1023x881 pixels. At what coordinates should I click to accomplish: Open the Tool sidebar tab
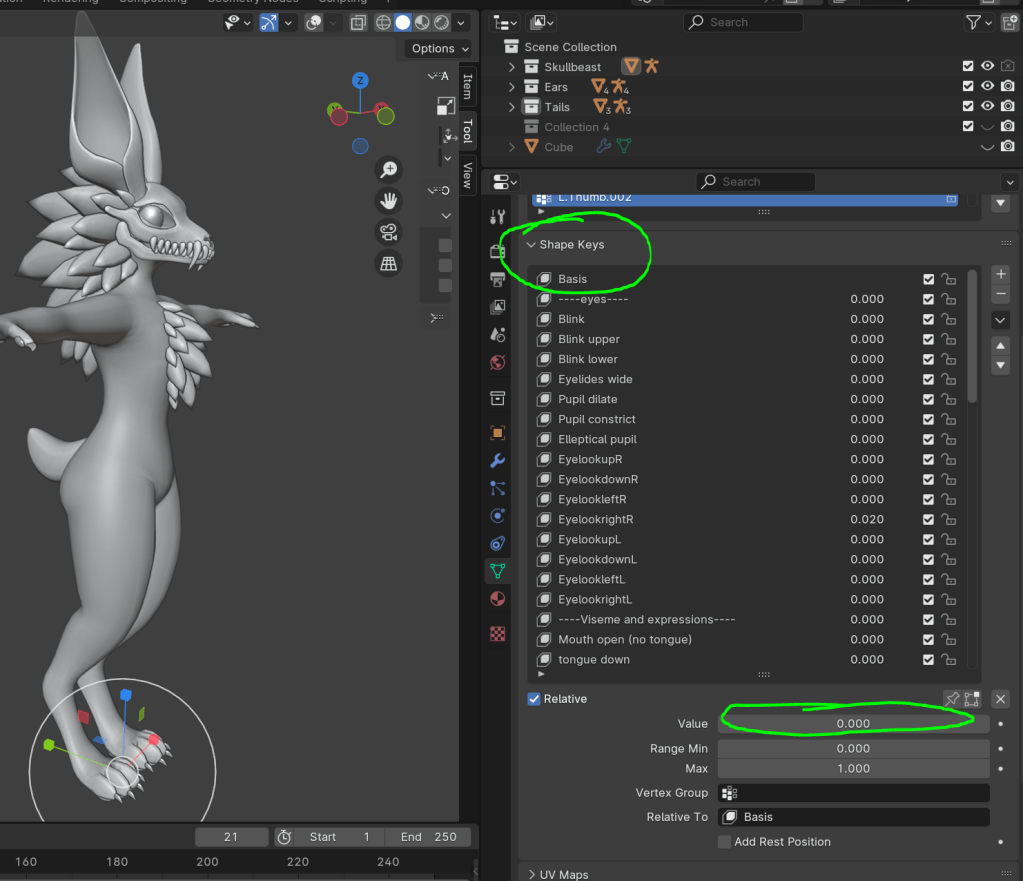467,130
